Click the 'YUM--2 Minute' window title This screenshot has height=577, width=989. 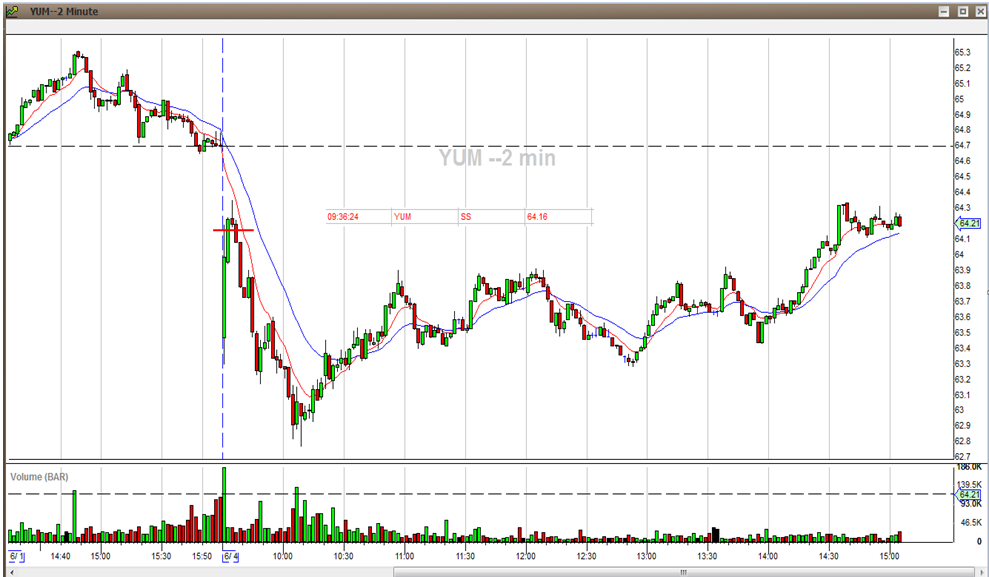pyautogui.click(x=64, y=11)
